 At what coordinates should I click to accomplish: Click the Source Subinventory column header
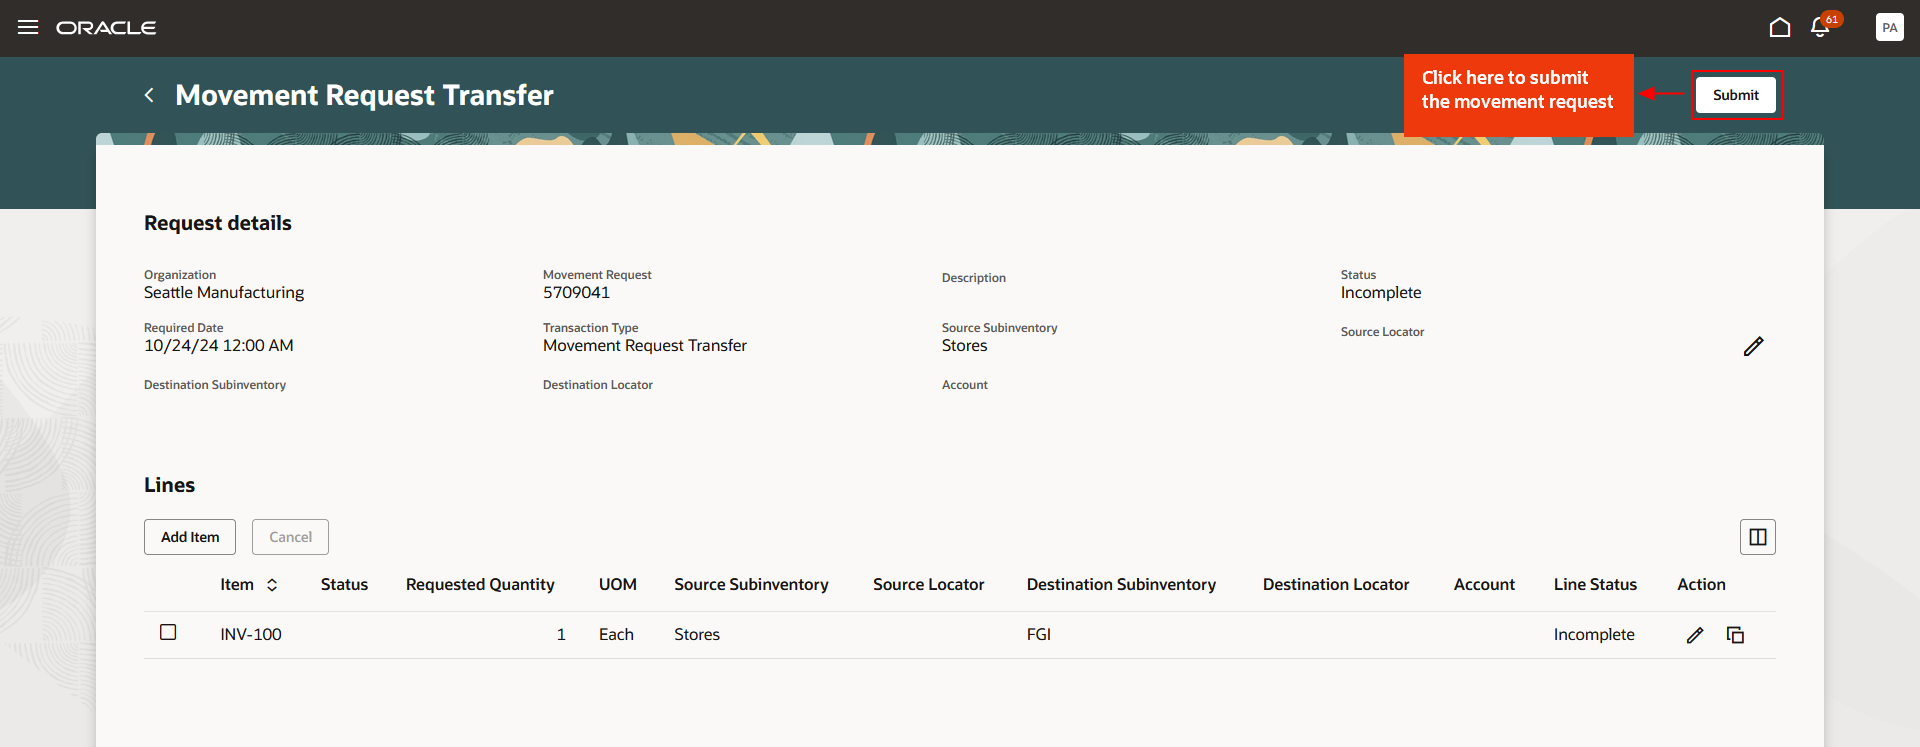tap(751, 585)
